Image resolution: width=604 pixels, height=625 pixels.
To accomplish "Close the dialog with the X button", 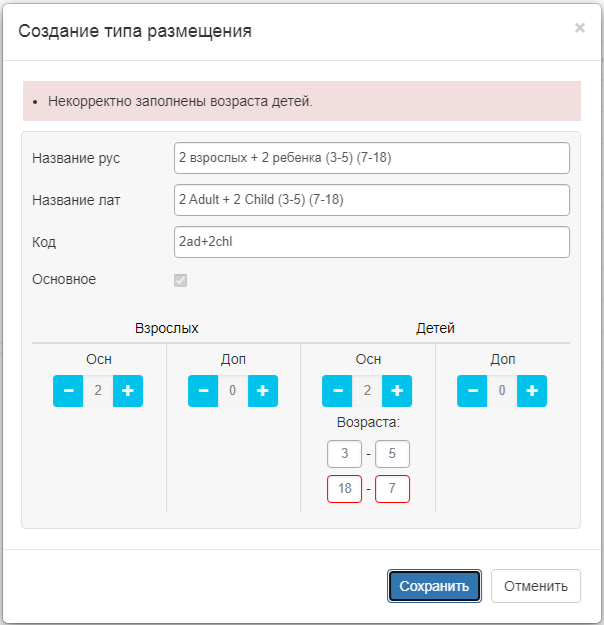I will pos(580,28).
